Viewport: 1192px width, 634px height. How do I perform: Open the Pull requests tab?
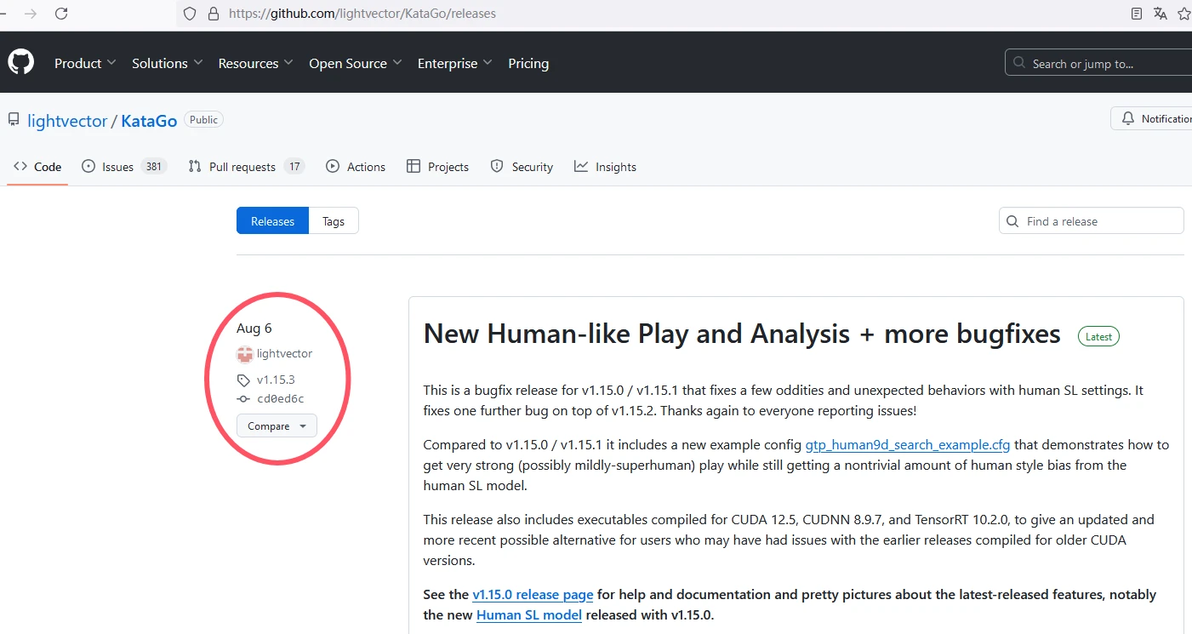coord(246,167)
